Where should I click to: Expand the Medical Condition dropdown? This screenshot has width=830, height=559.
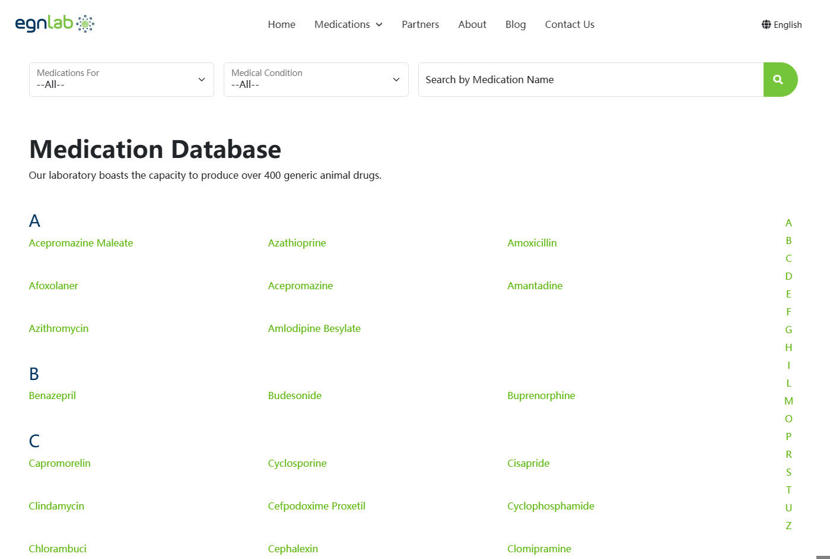pos(315,80)
